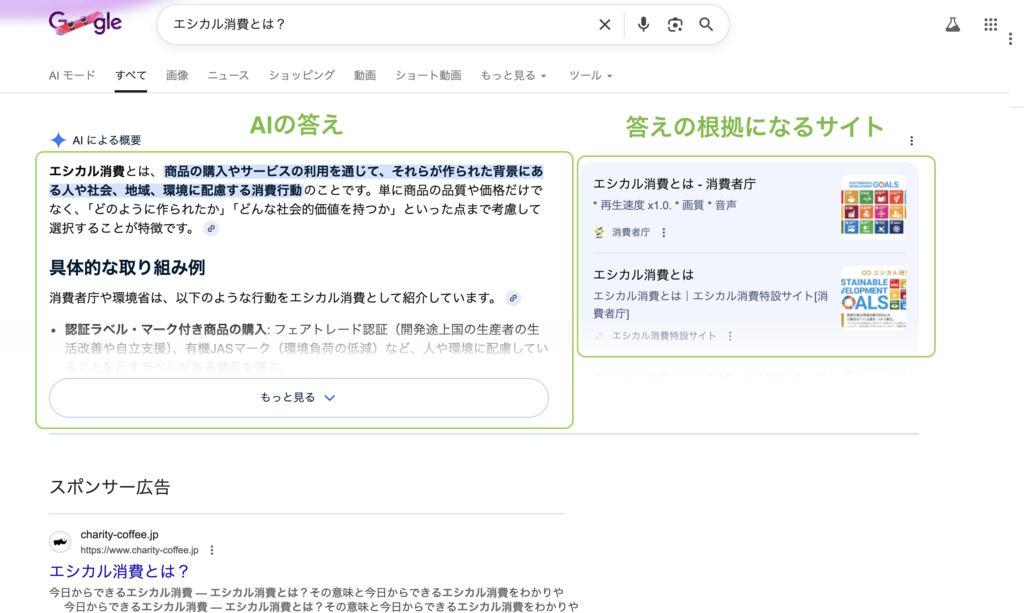Expand the もっと見る dropdown in the tab bar

[513, 75]
